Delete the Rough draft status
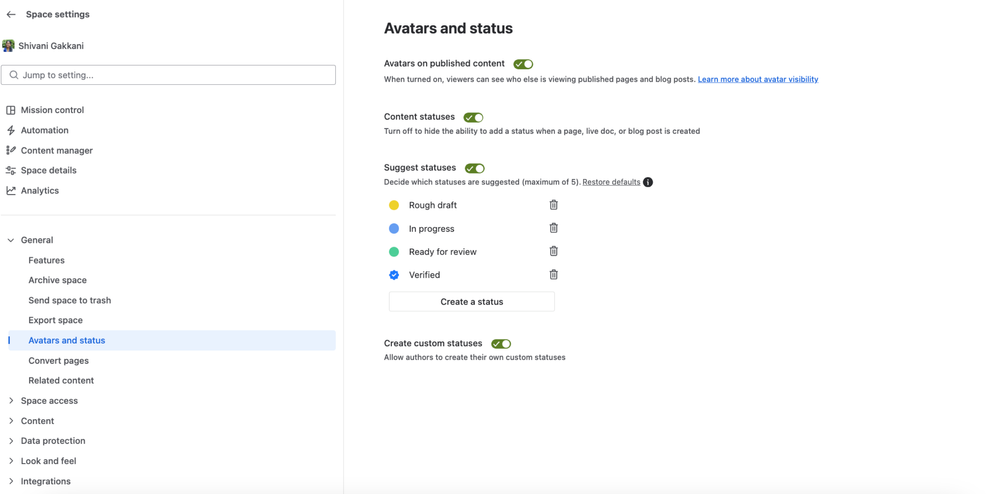 553,205
